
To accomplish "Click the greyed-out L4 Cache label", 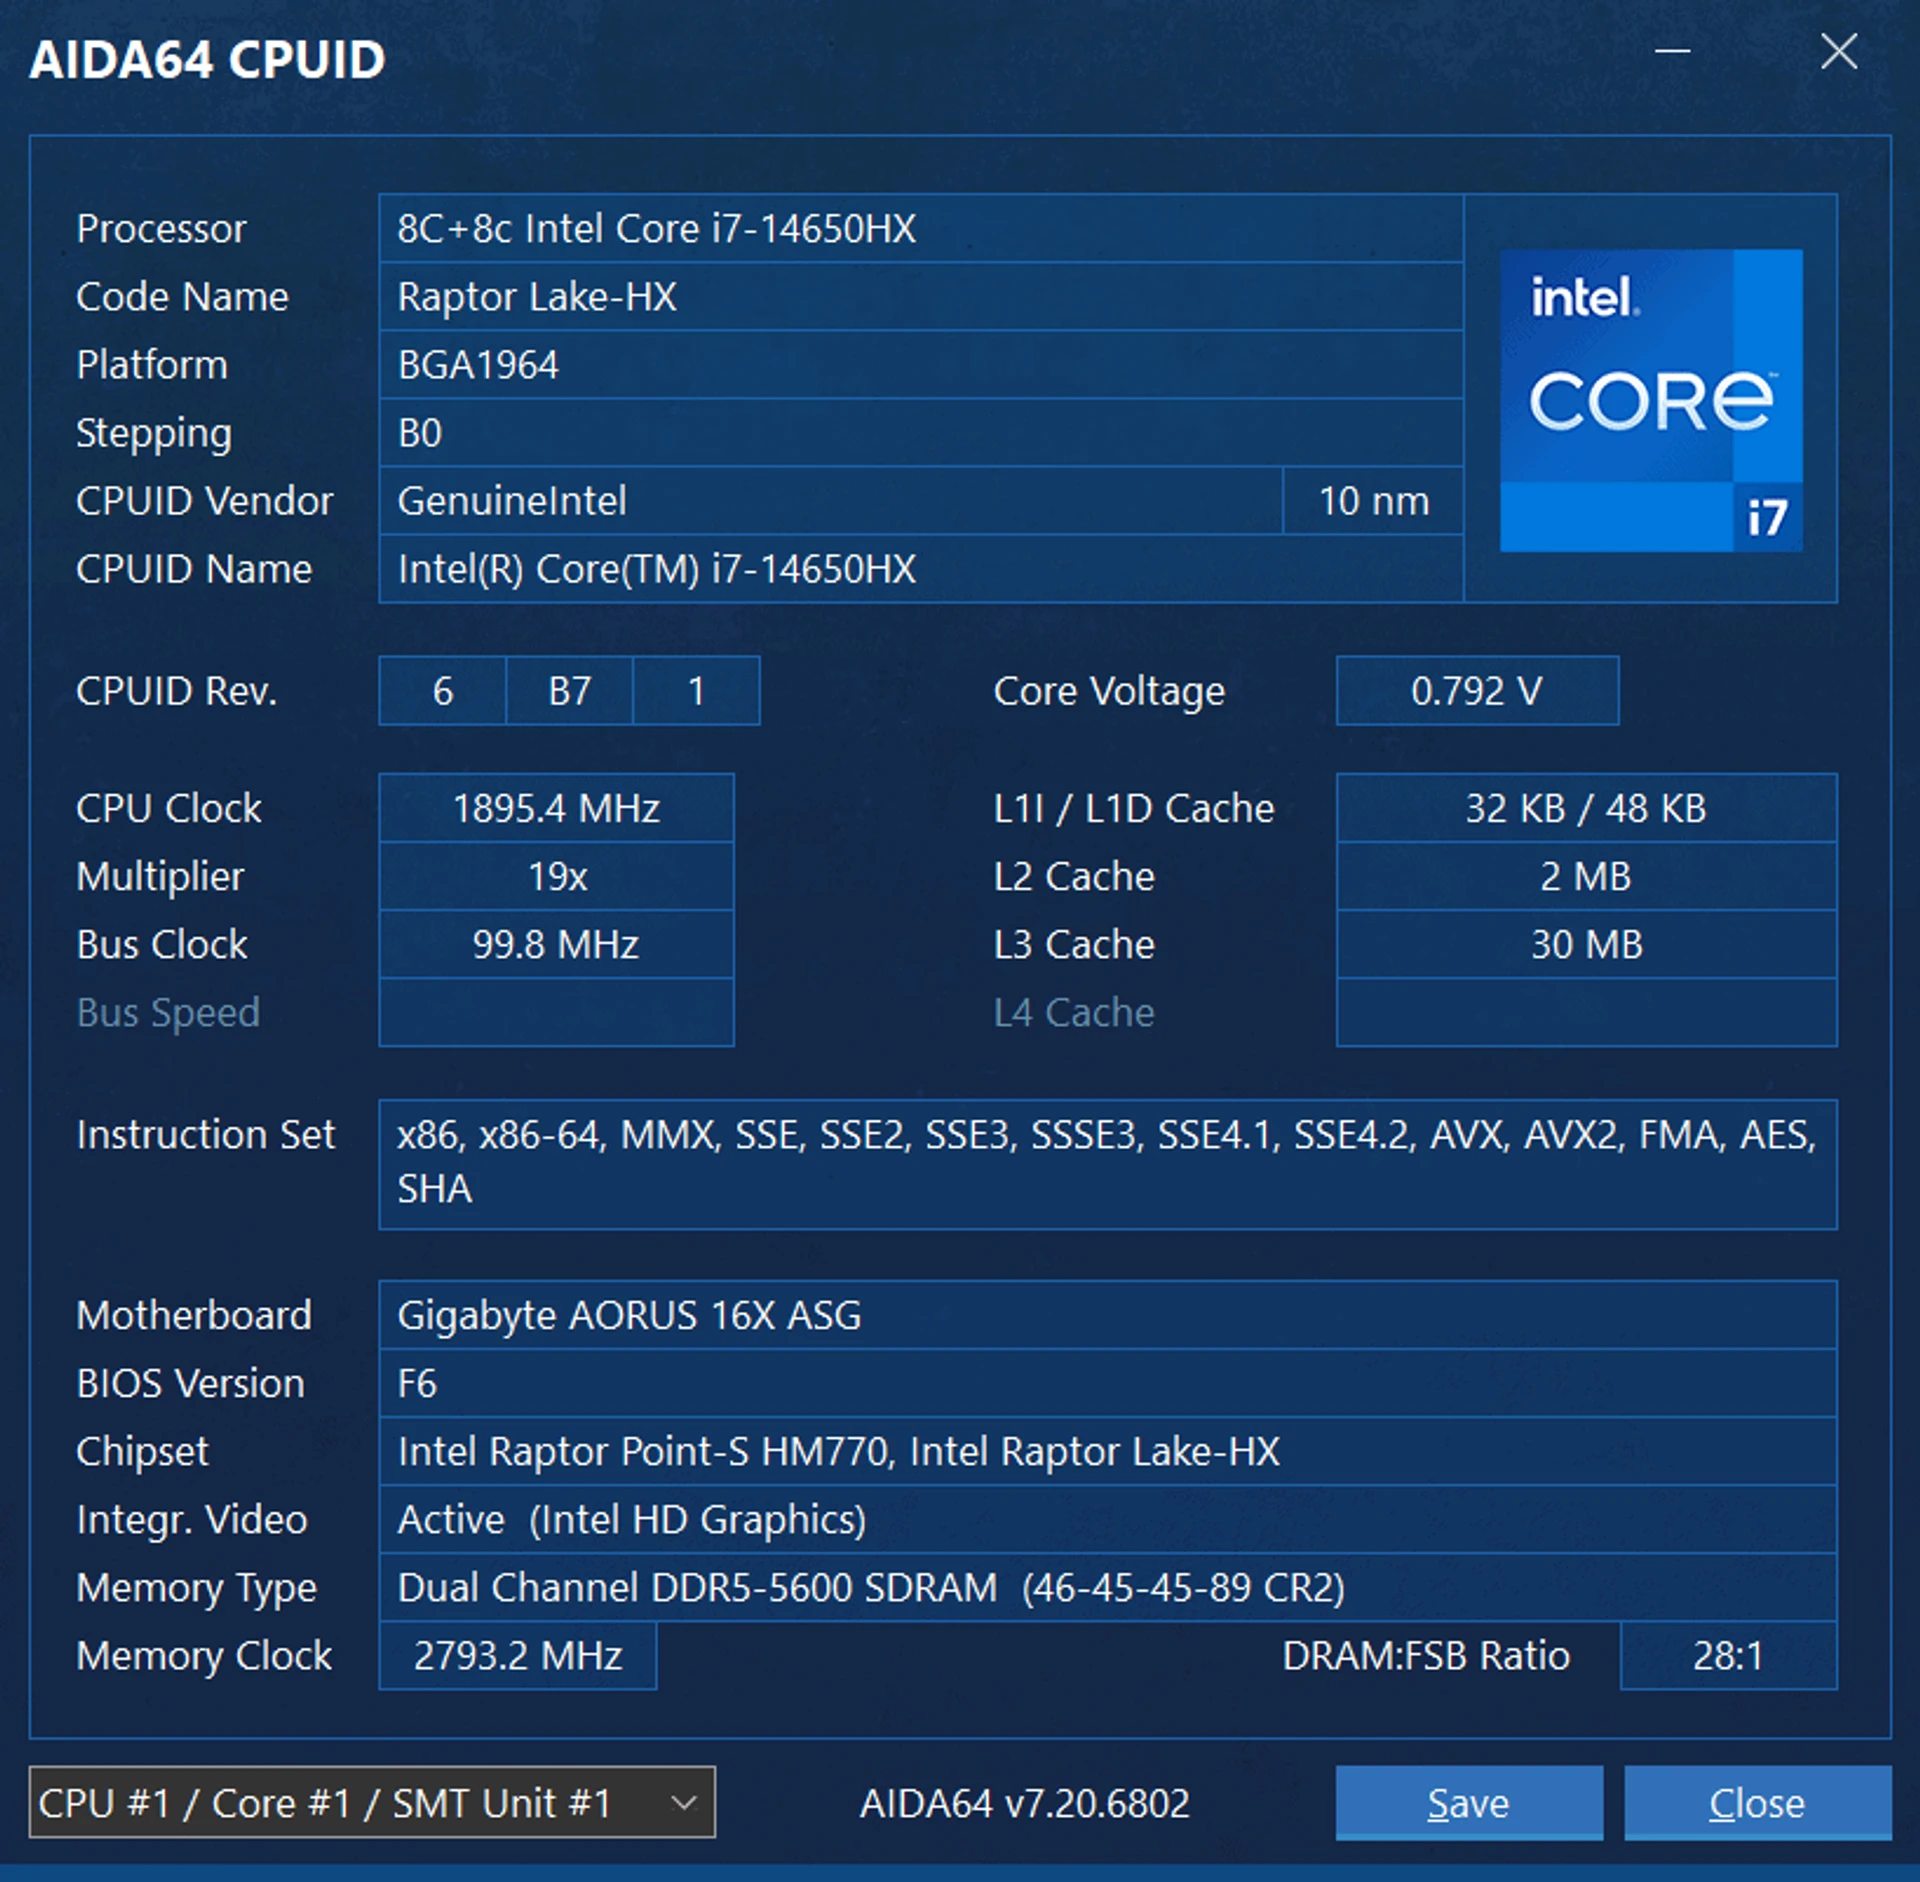I will click(x=1074, y=1013).
